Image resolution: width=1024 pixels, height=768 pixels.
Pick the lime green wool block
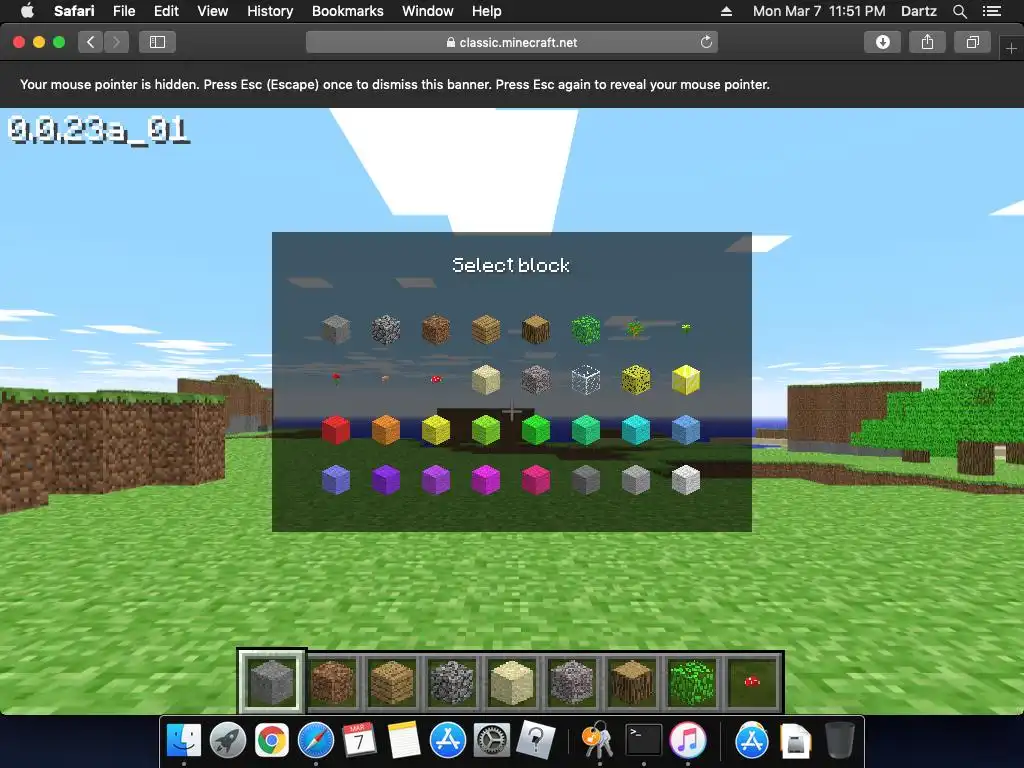pos(486,430)
